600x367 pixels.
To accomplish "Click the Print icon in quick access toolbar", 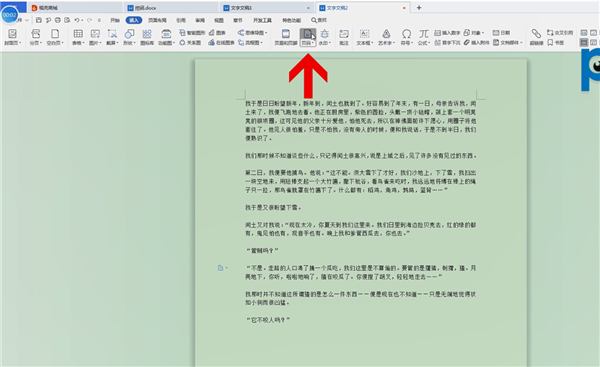I will tap(57, 20).
